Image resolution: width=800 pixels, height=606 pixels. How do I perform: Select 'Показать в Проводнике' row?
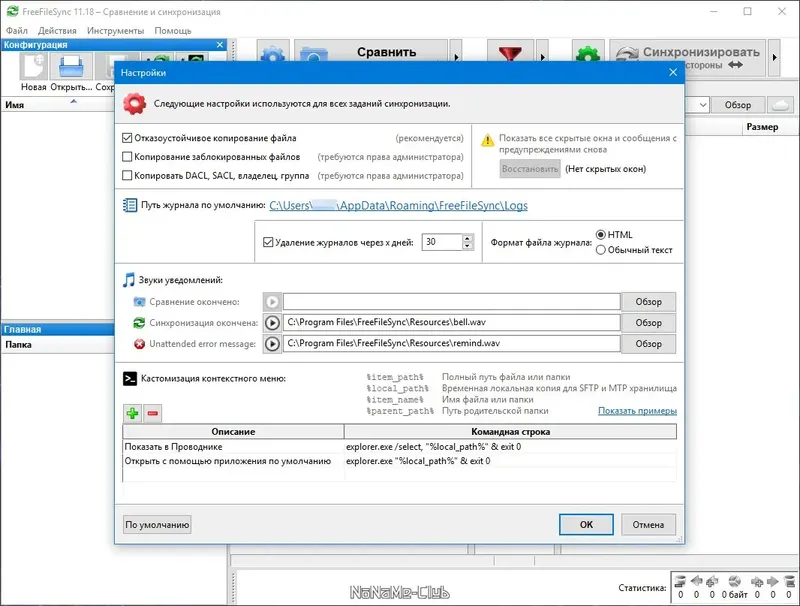[399, 447]
